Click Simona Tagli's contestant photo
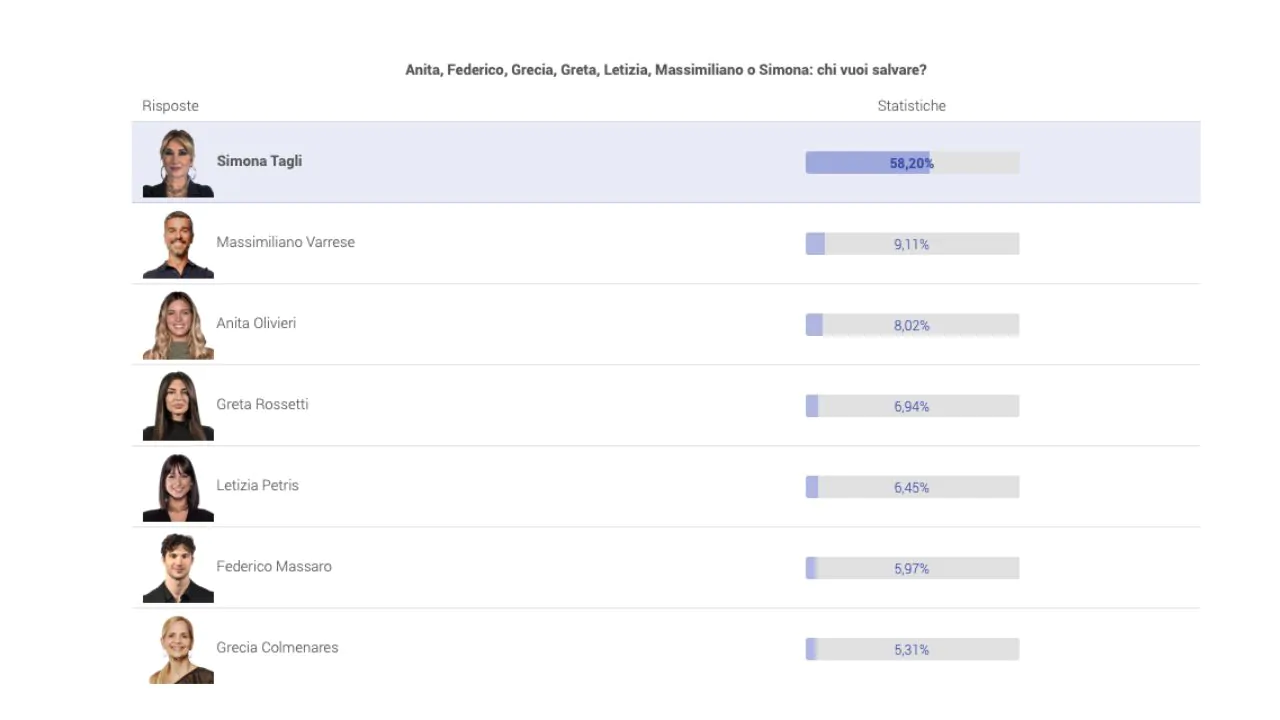 coord(178,163)
